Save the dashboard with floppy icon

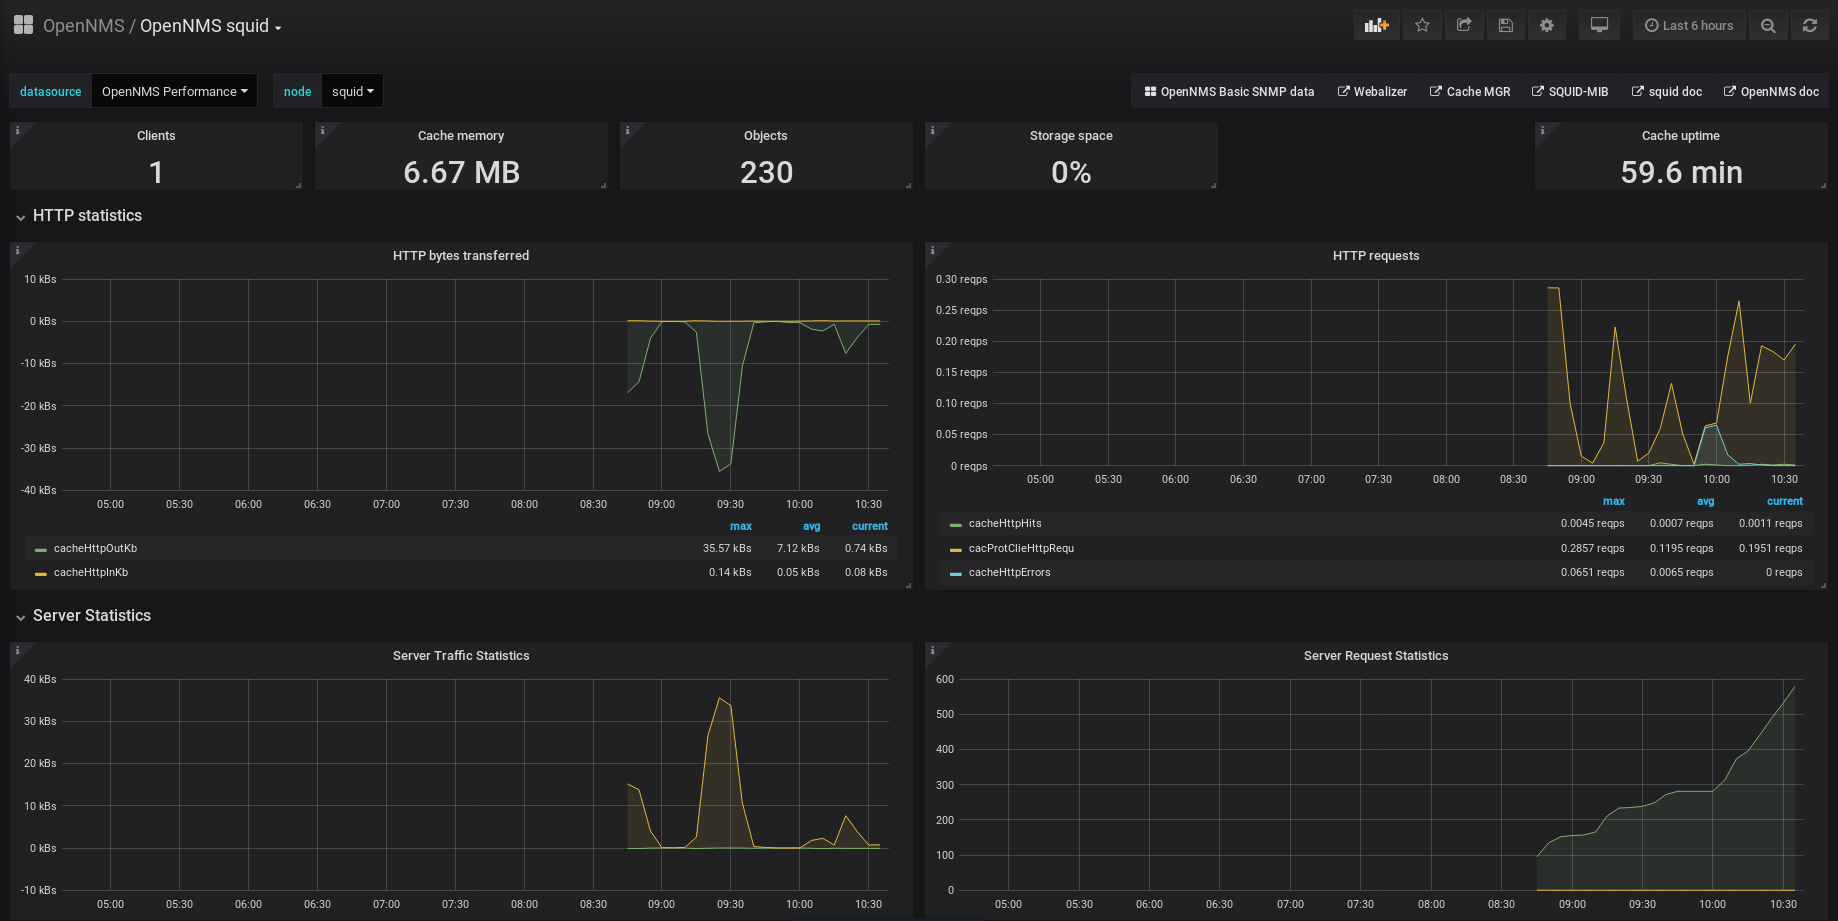click(1505, 26)
